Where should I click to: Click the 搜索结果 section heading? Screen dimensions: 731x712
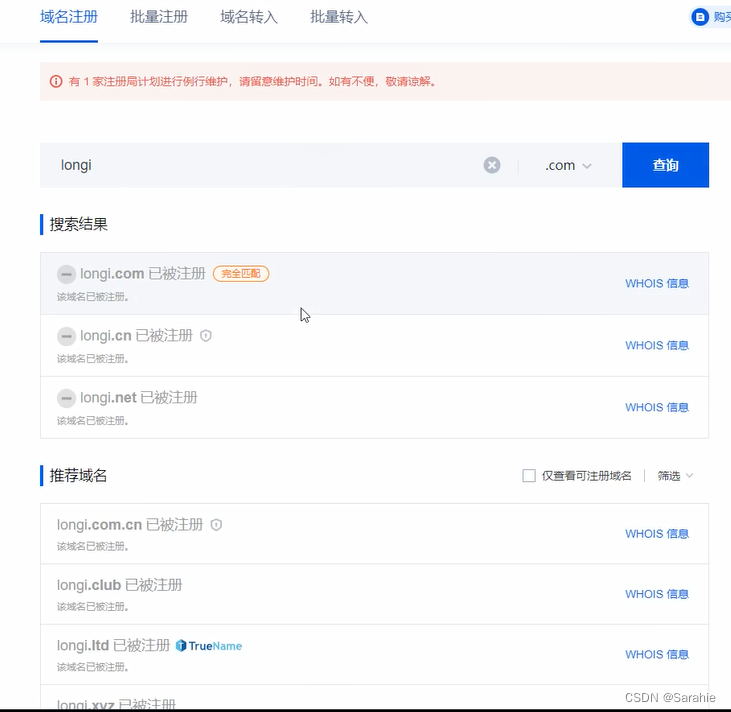pos(79,224)
